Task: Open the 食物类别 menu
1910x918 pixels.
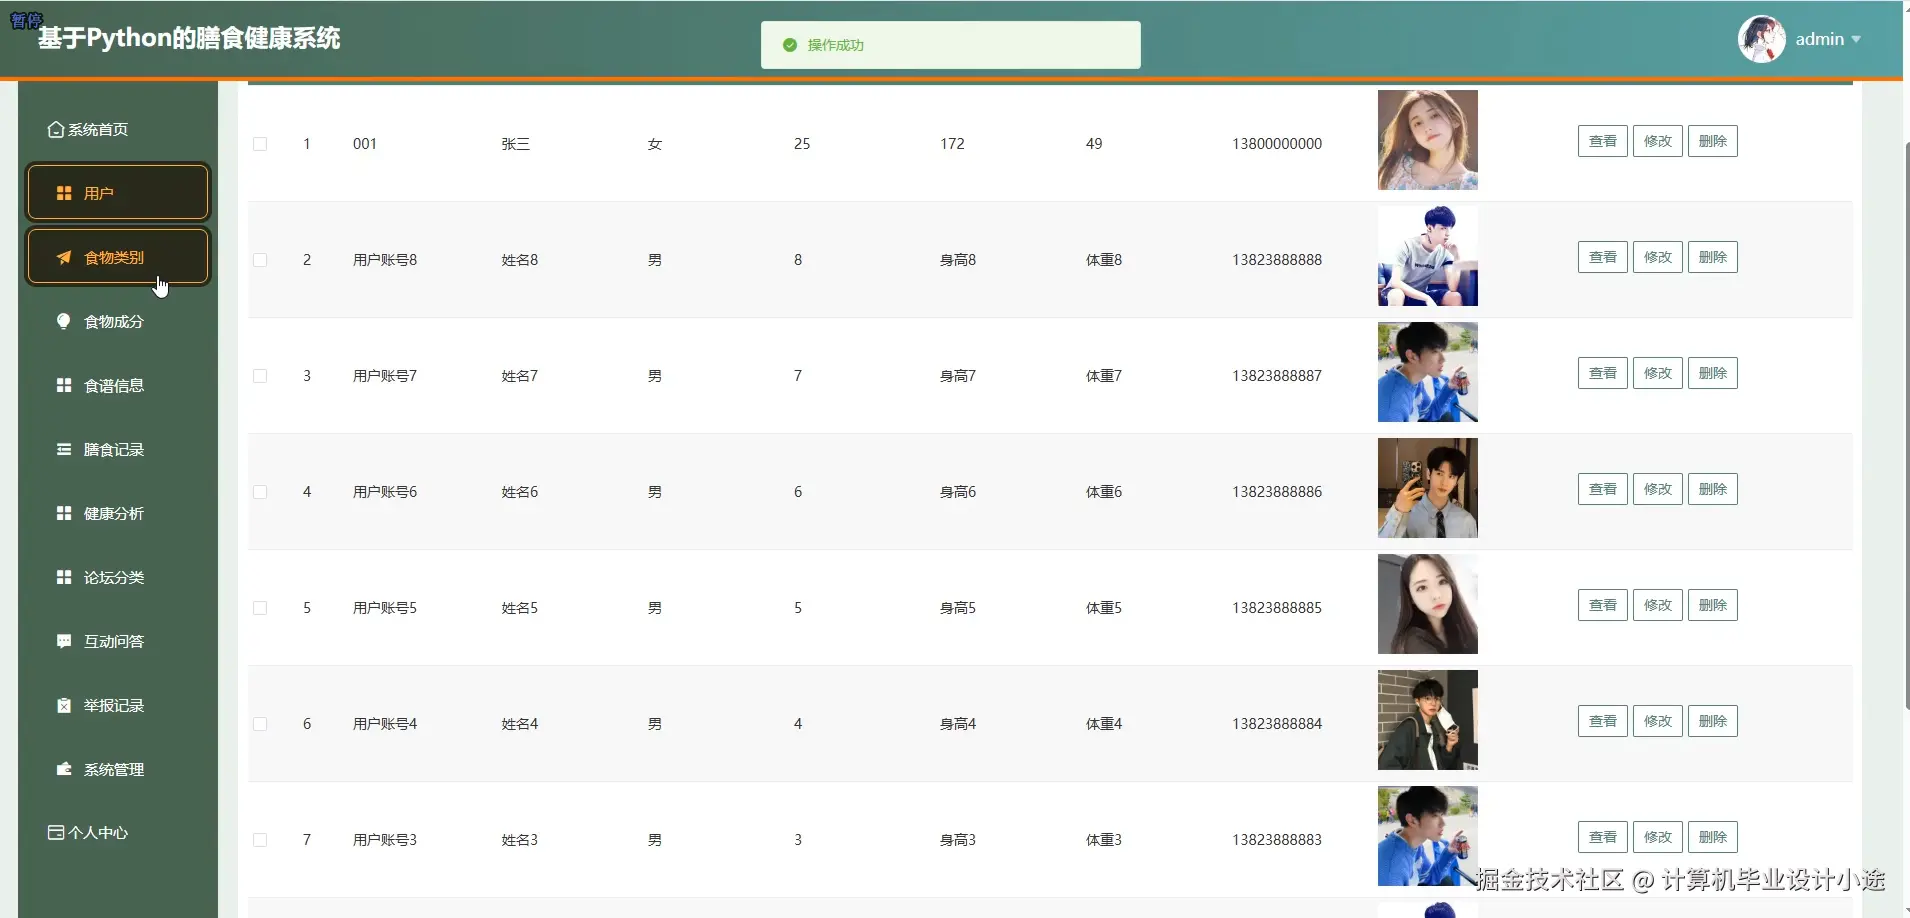Action: pos(118,257)
